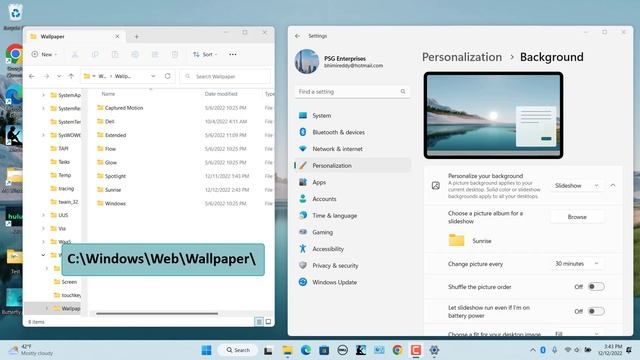Open the New dropdown in File Explorer
The image size is (640, 360).
pos(44,54)
